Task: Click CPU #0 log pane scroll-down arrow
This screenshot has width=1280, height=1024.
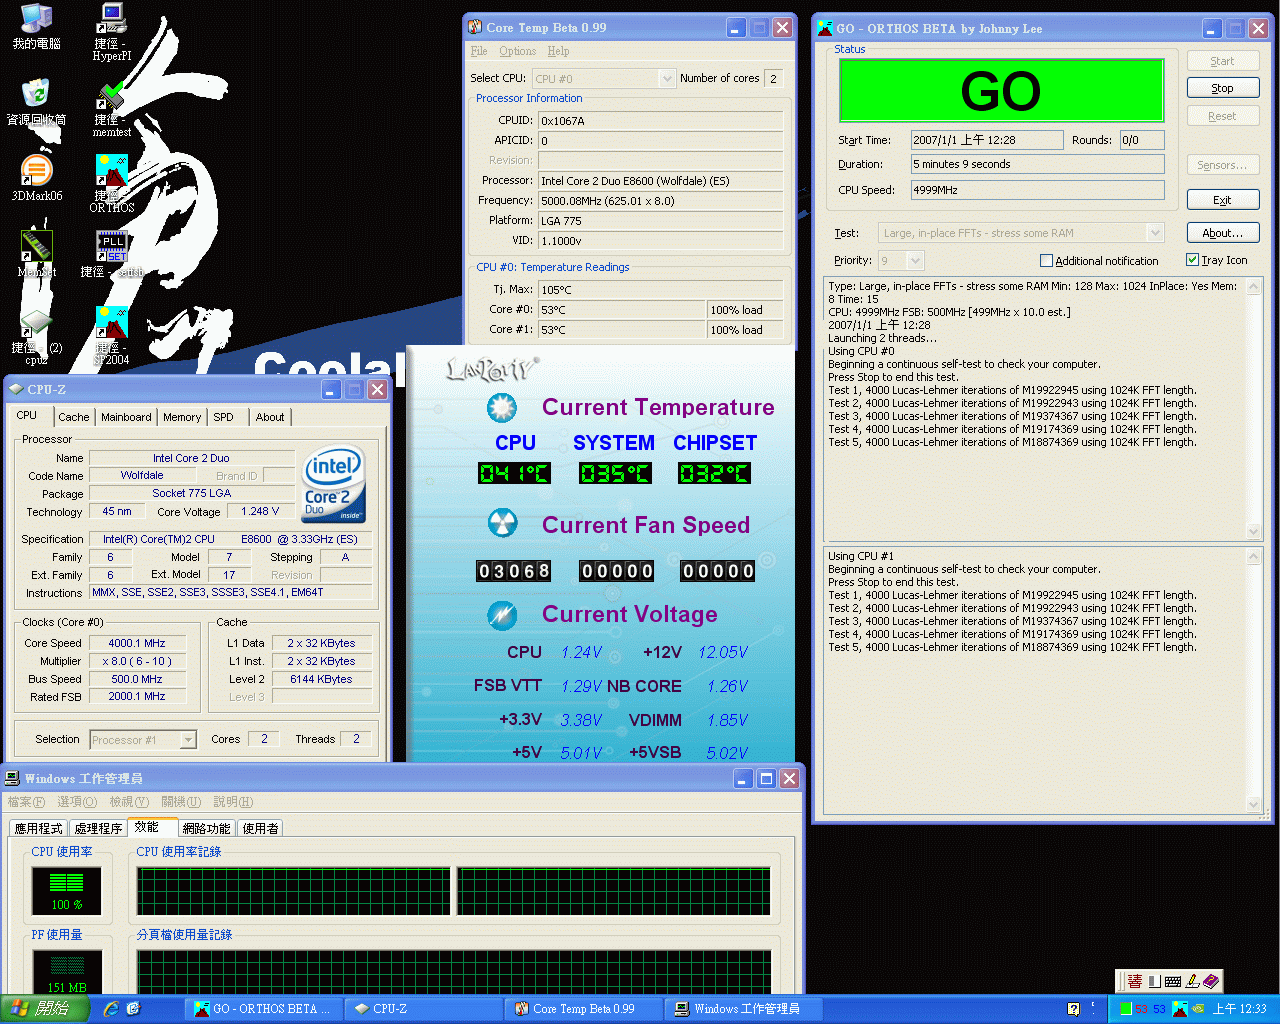Action: pos(1254,531)
